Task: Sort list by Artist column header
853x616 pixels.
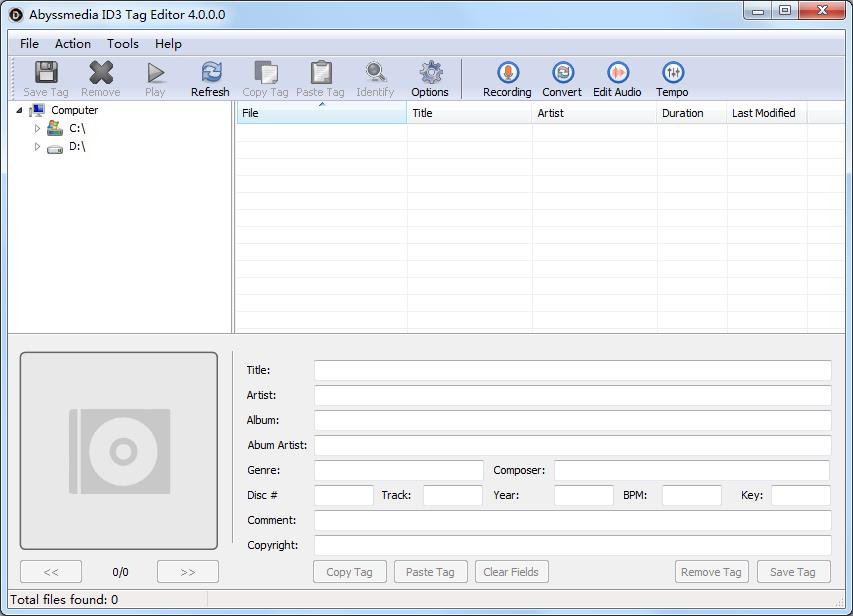Action: (594, 113)
